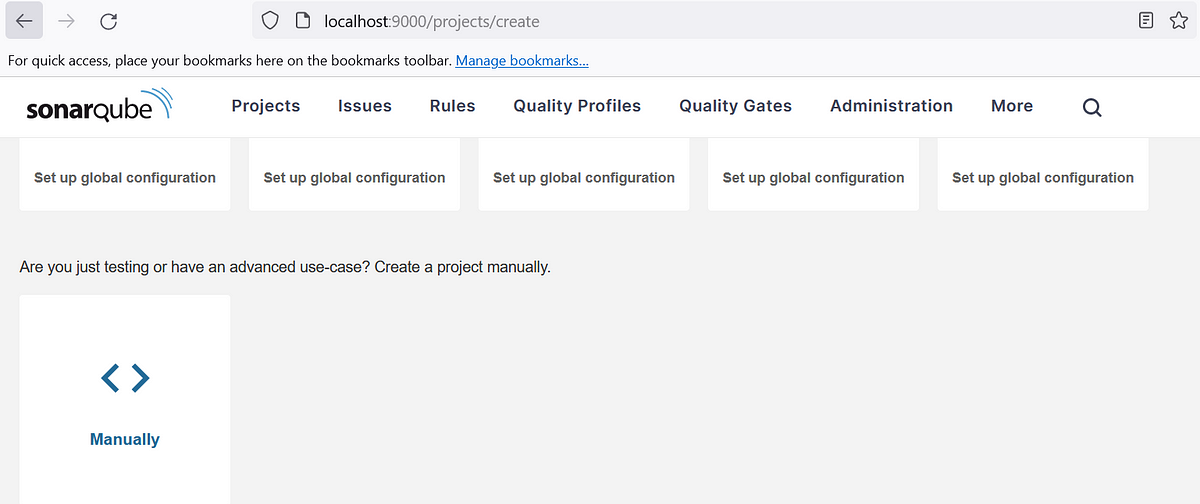Click the SonarQube logo
The height and width of the screenshot is (504, 1200).
tap(100, 107)
